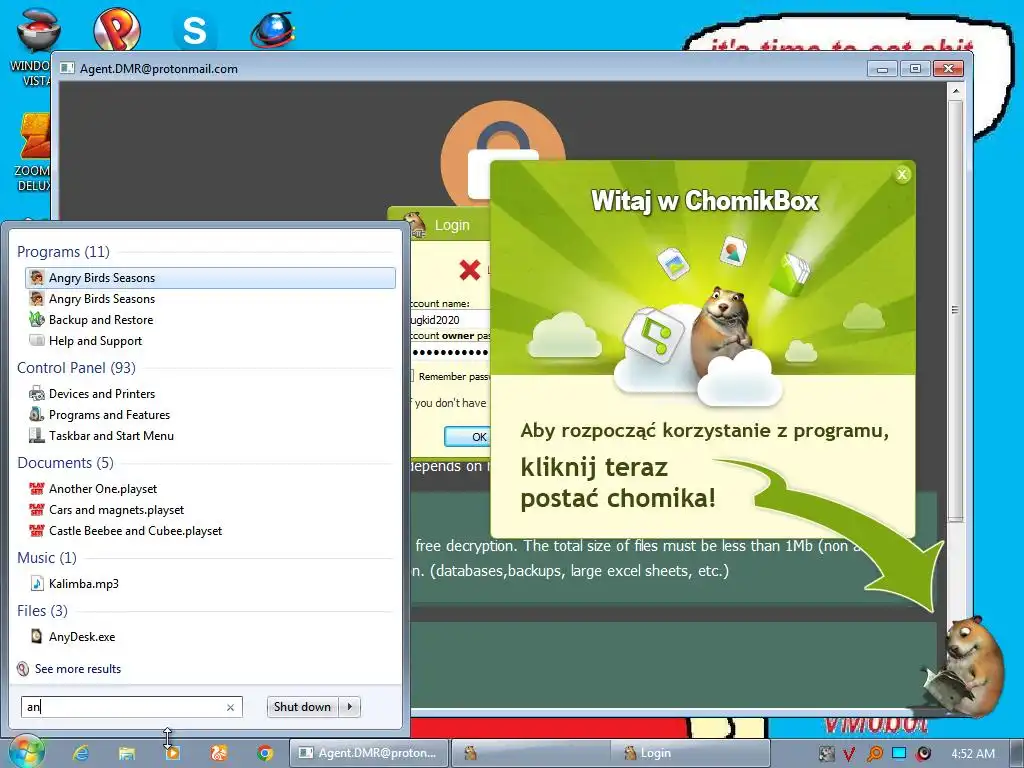
Task: Open Internet Explorer from the taskbar
Action: (x=81, y=753)
